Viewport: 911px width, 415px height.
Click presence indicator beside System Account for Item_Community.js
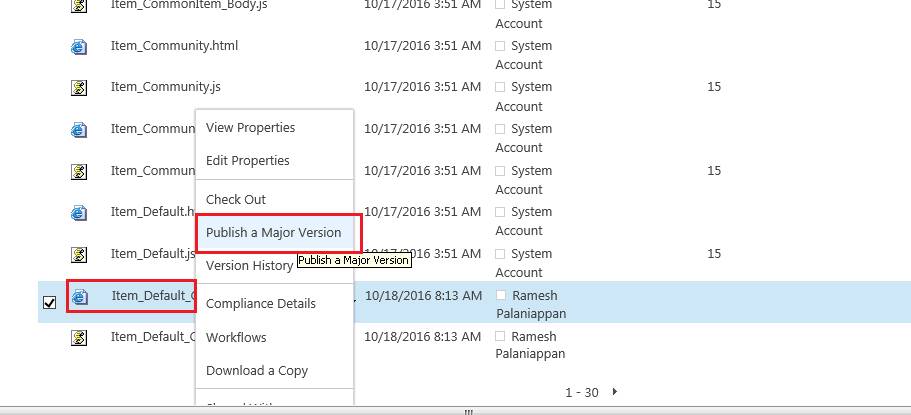pyautogui.click(x=500, y=87)
